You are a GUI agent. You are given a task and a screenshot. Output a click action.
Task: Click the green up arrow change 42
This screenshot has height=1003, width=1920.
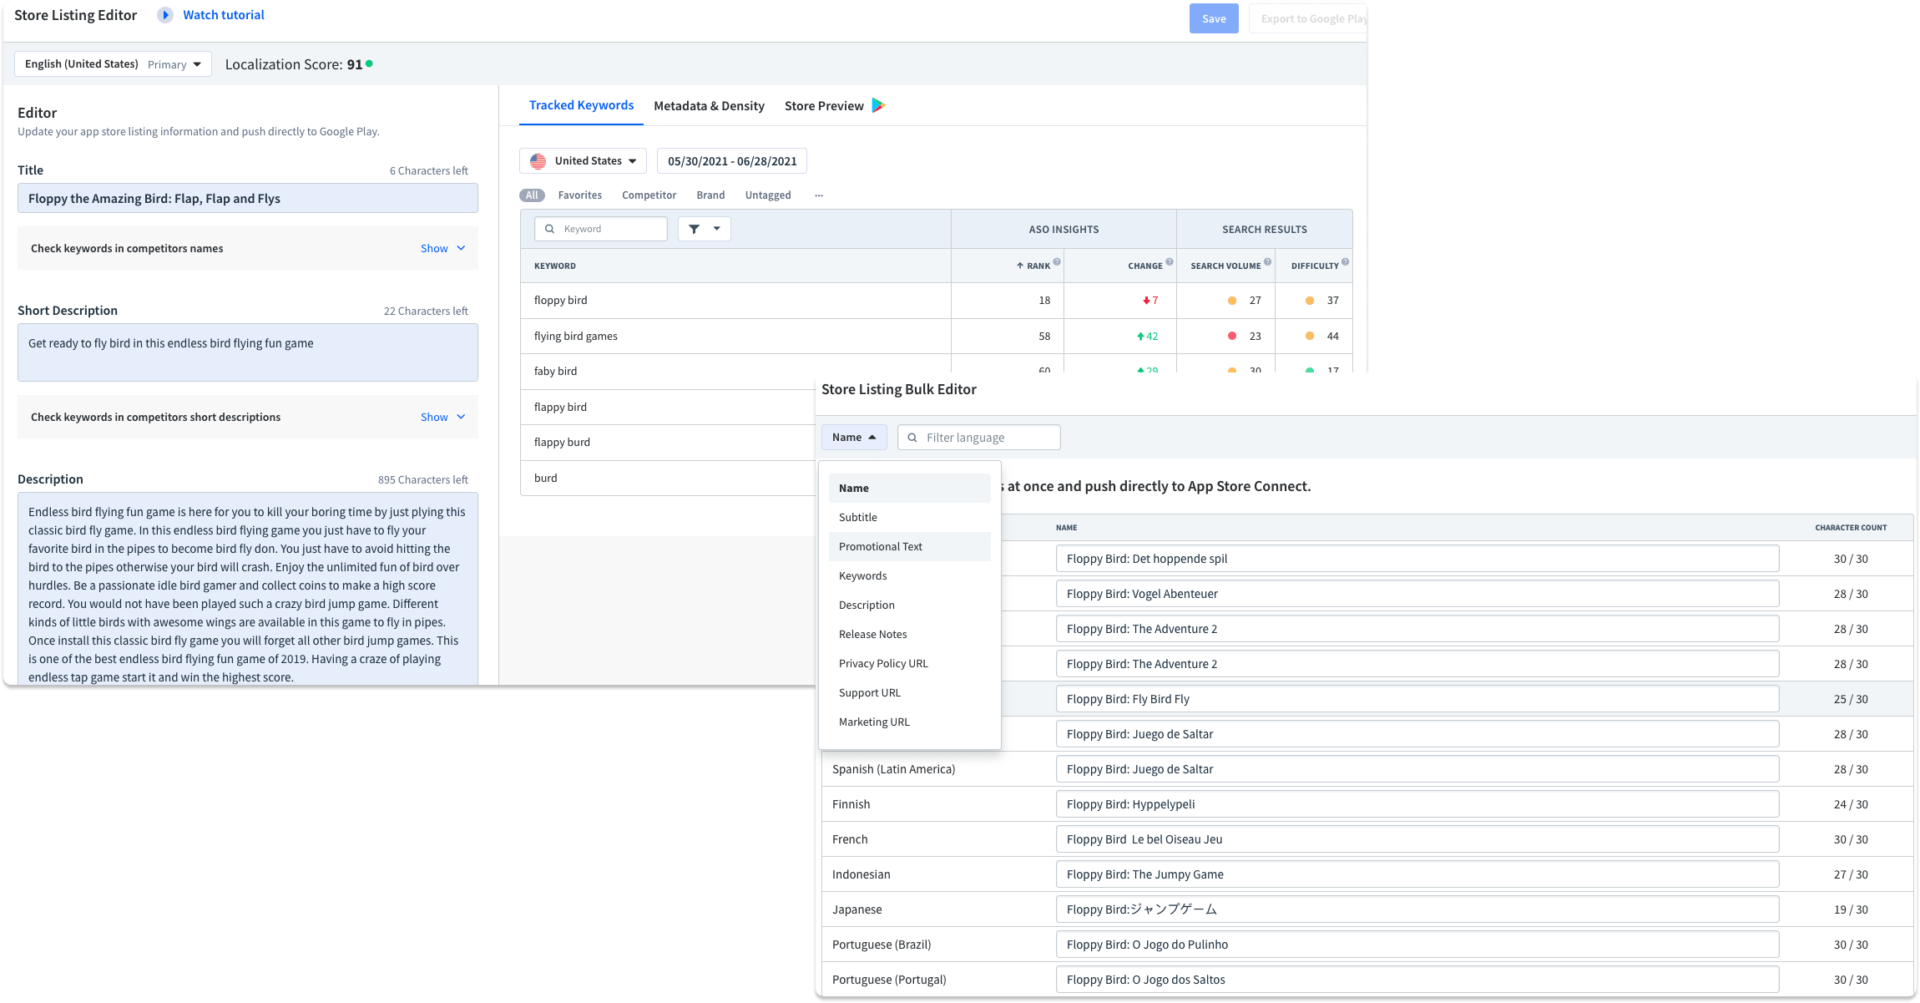pyautogui.click(x=1147, y=336)
